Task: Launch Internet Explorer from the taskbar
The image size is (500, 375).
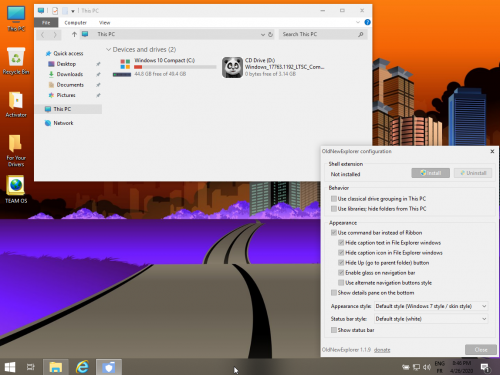Action: click(82, 367)
